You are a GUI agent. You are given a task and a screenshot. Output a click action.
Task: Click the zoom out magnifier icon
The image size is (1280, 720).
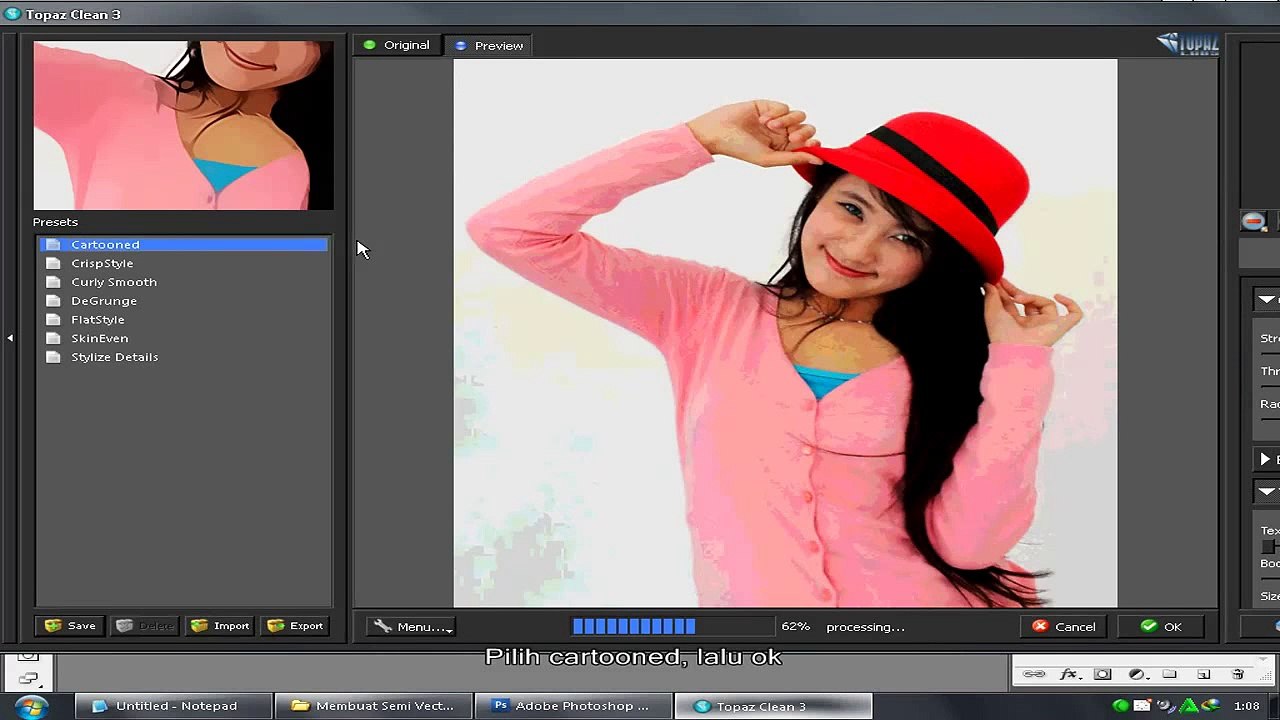click(x=1254, y=221)
